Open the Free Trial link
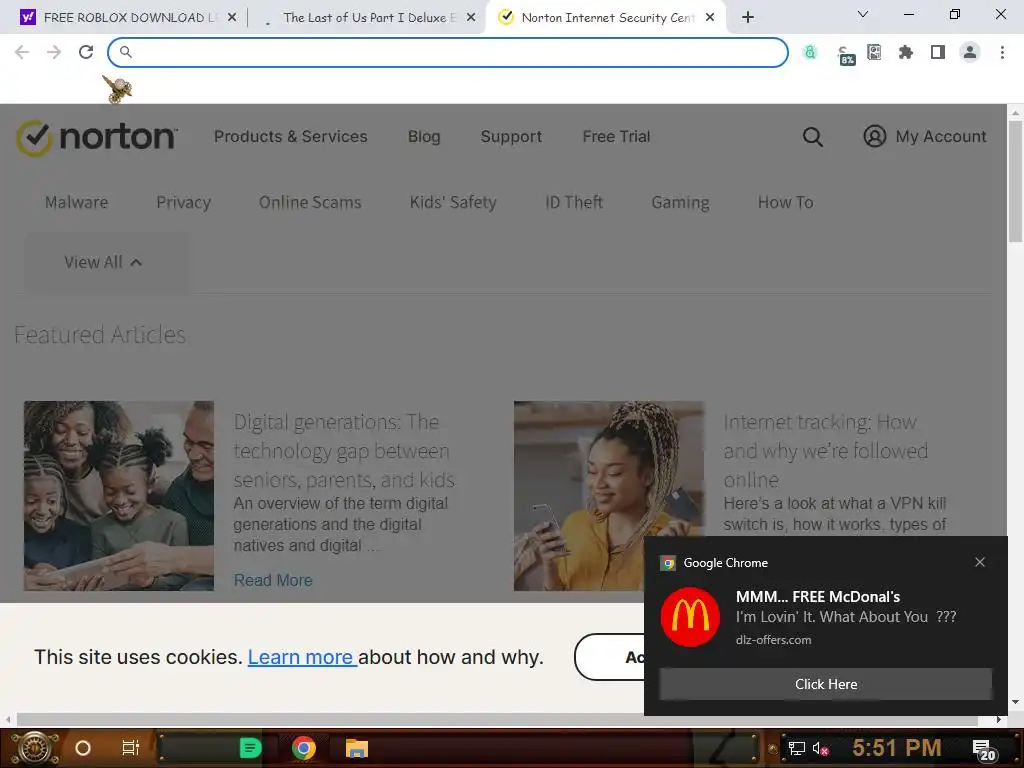The height and width of the screenshot is (768, 1024). [616, 136]
